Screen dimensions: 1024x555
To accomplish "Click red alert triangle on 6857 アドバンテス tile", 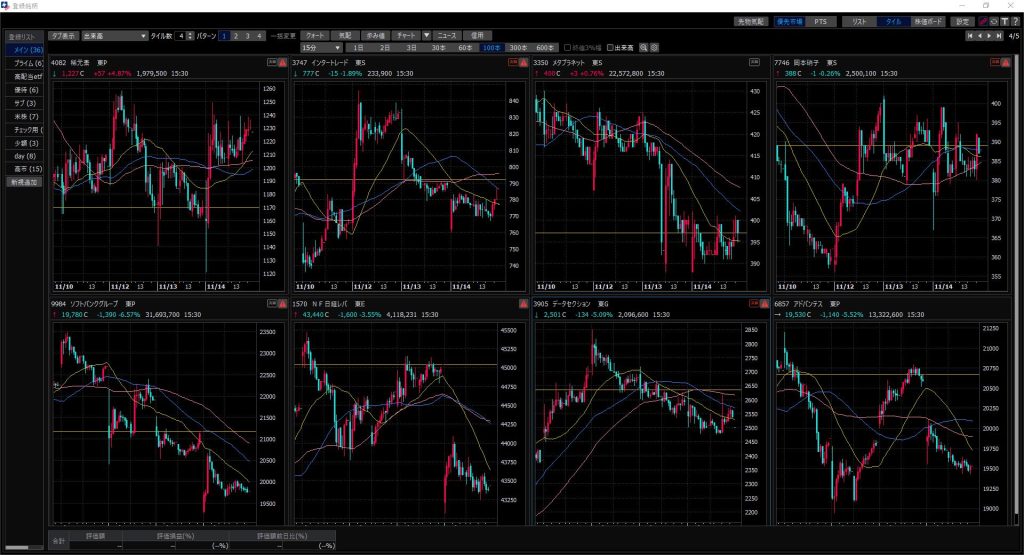I will tap(1007, 304).
